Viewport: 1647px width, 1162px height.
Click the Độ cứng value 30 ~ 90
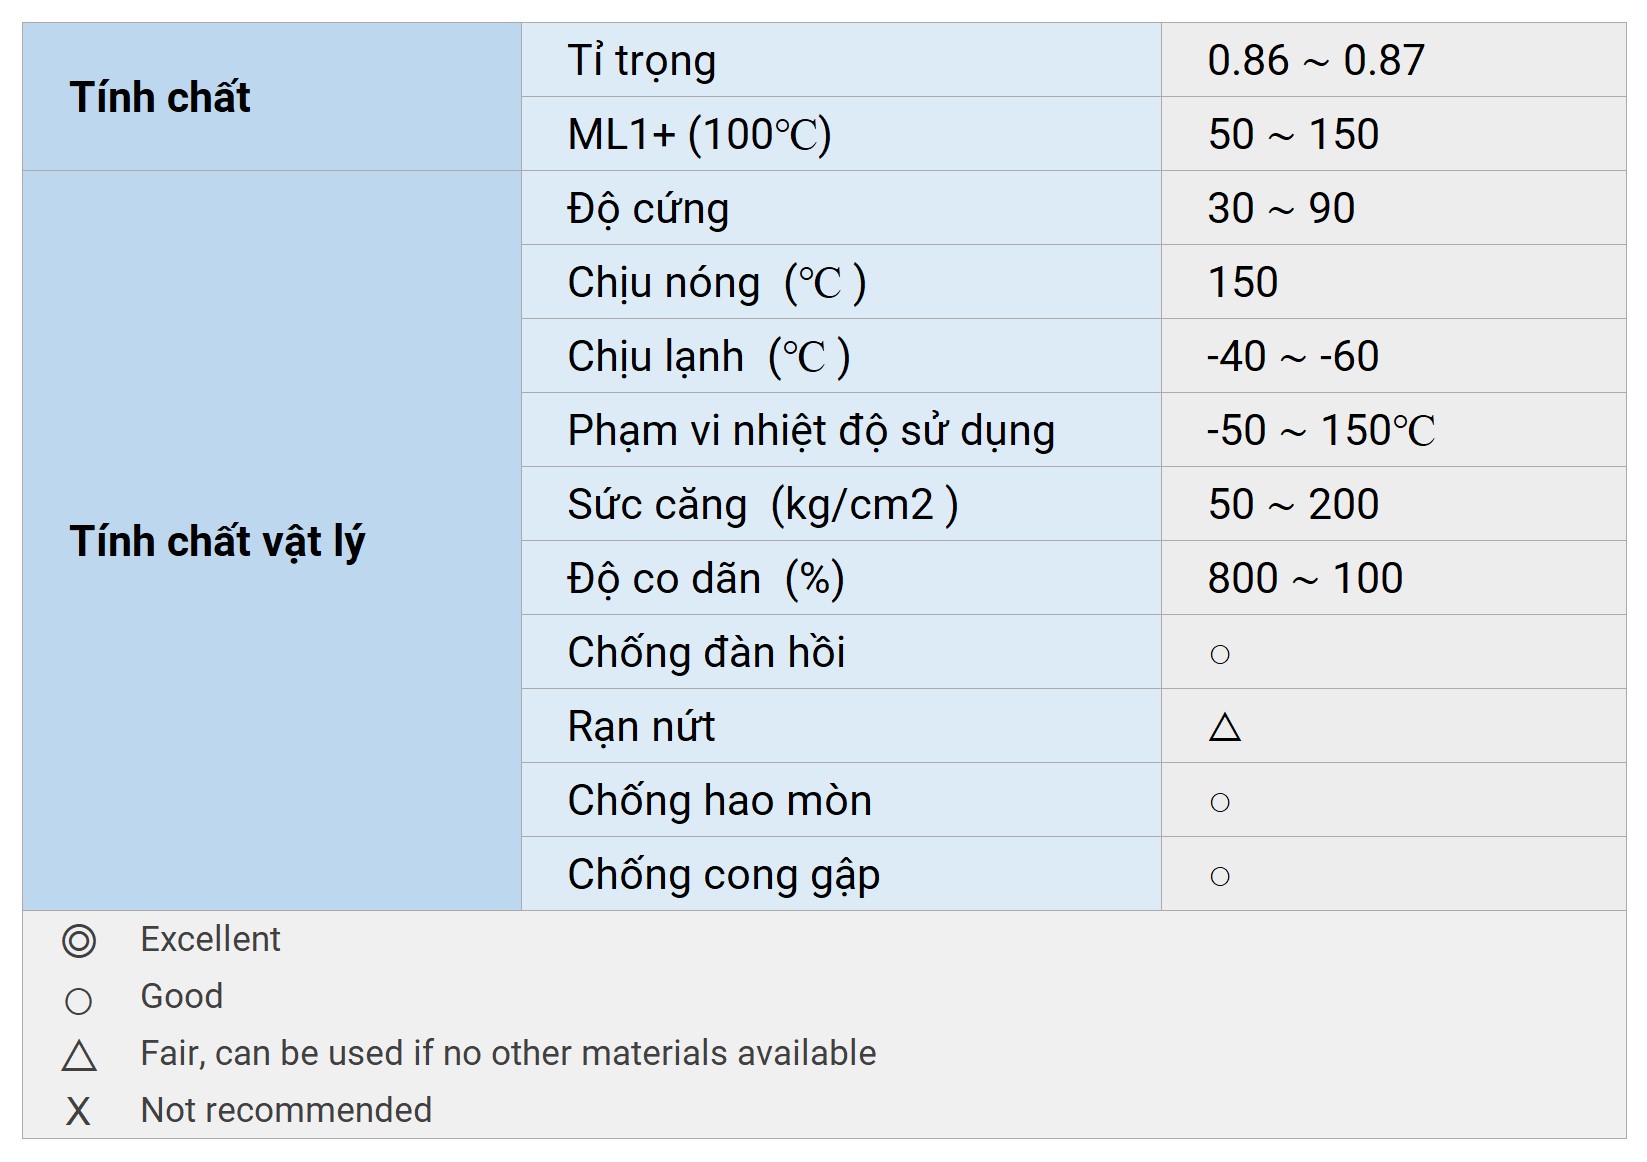coord(1281,209)
